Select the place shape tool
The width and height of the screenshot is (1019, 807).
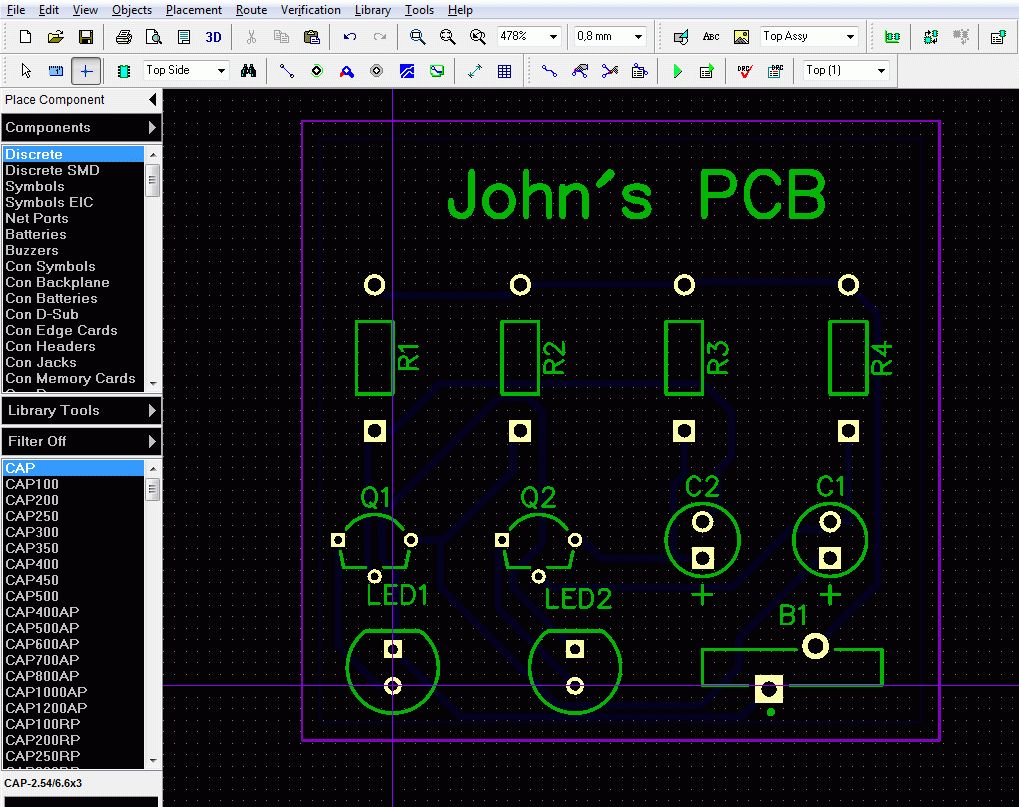(x=680, y=36)
